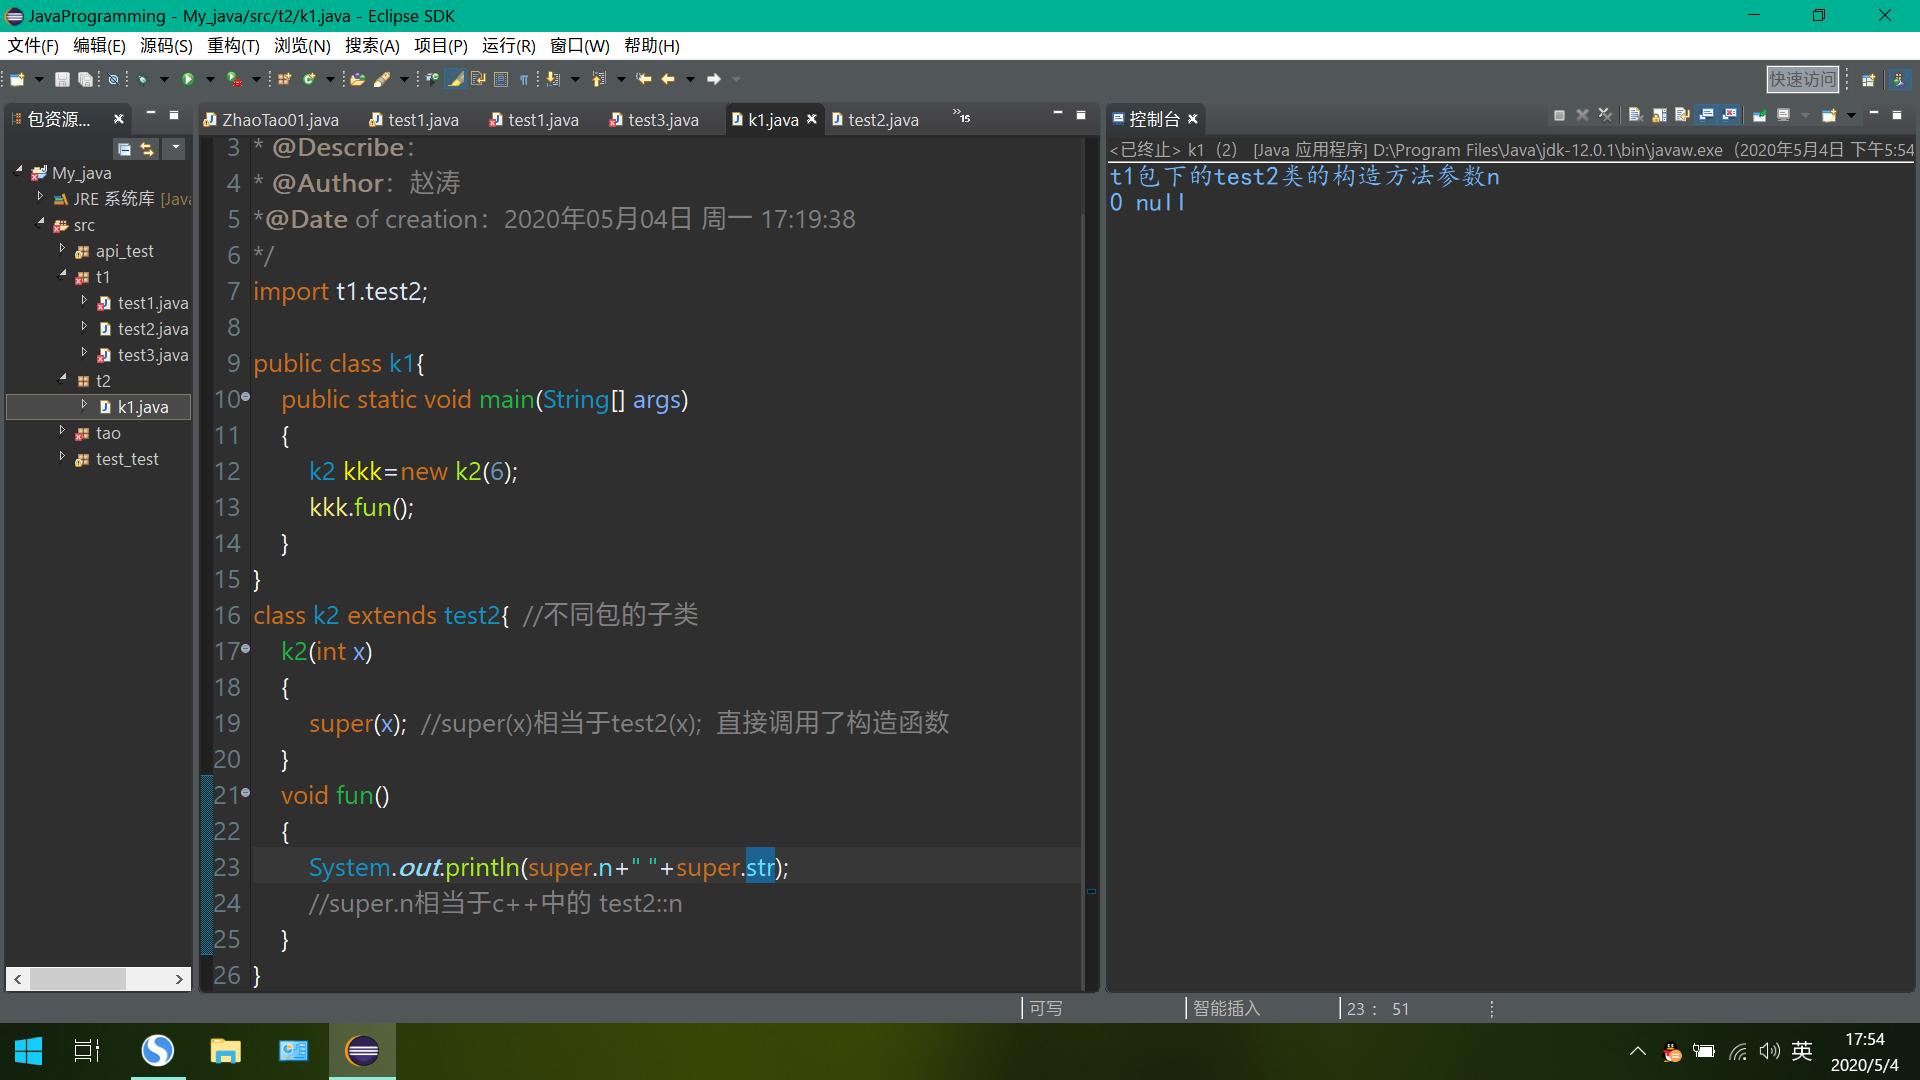Click the Debug bug icon

coord(142,79)
